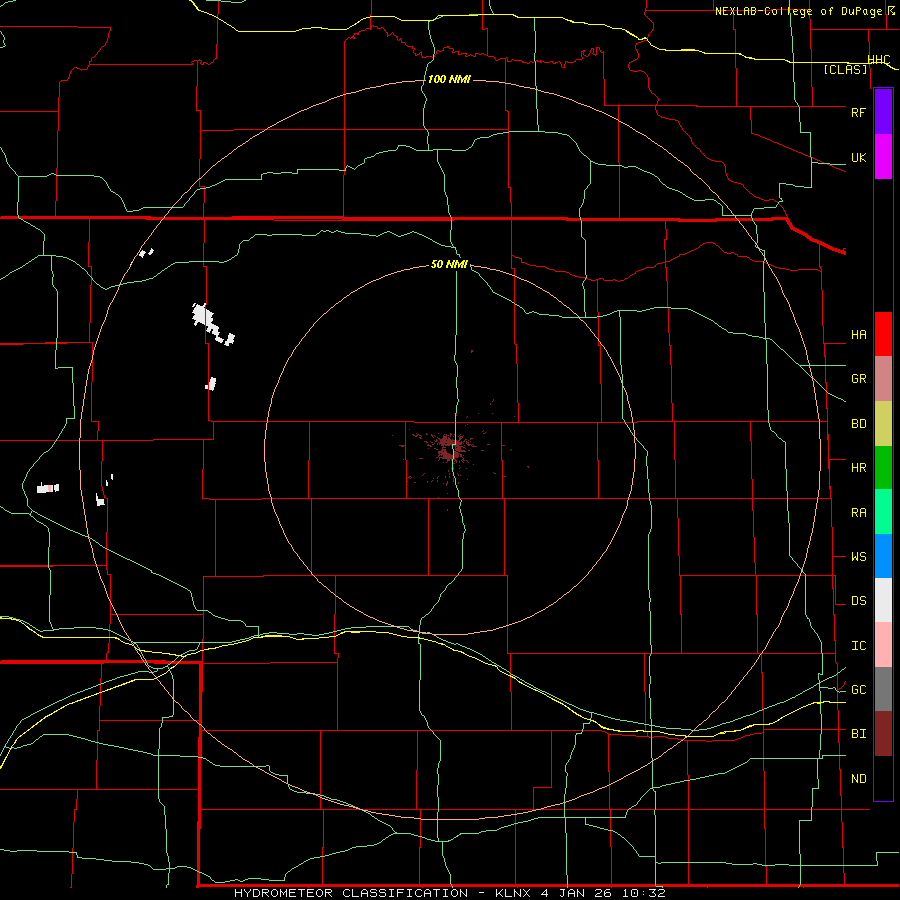Viewport: 900px width, 900px height.
Task: Click the HA legend label
Action: (858, 335)
